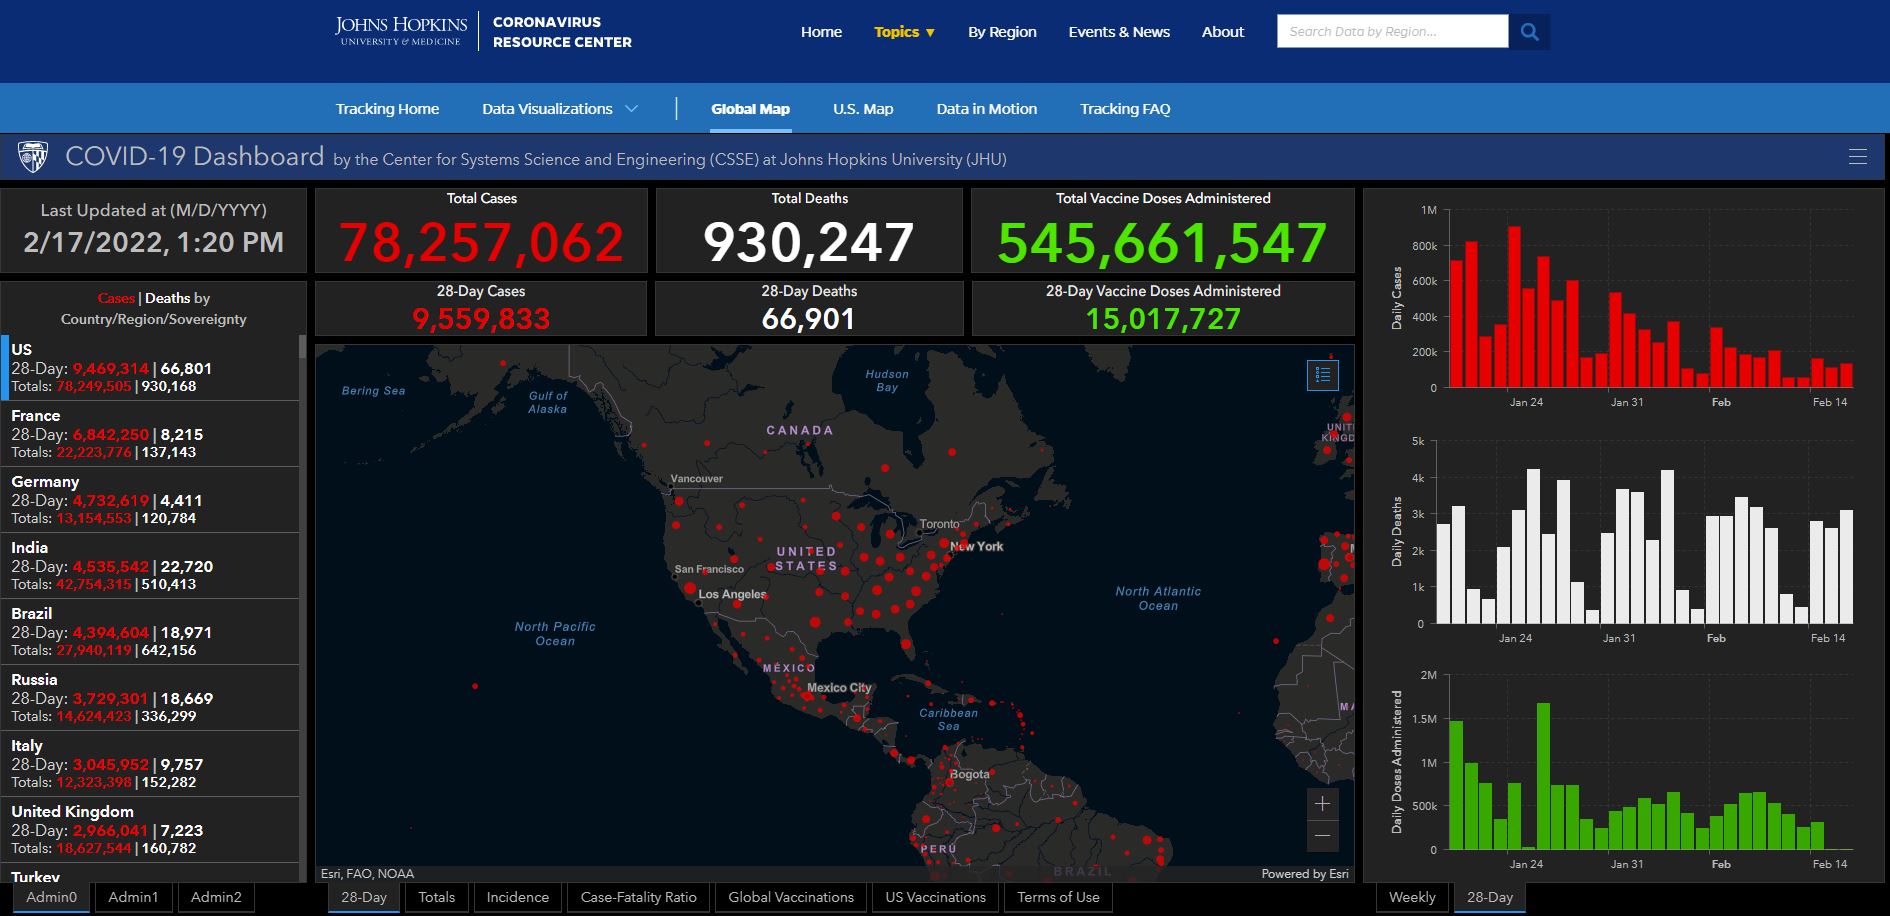Image resolution: width=1890 pixels, height=916 pixels.
Task: Expand the Topics dropdown menu
Action: 904,32
